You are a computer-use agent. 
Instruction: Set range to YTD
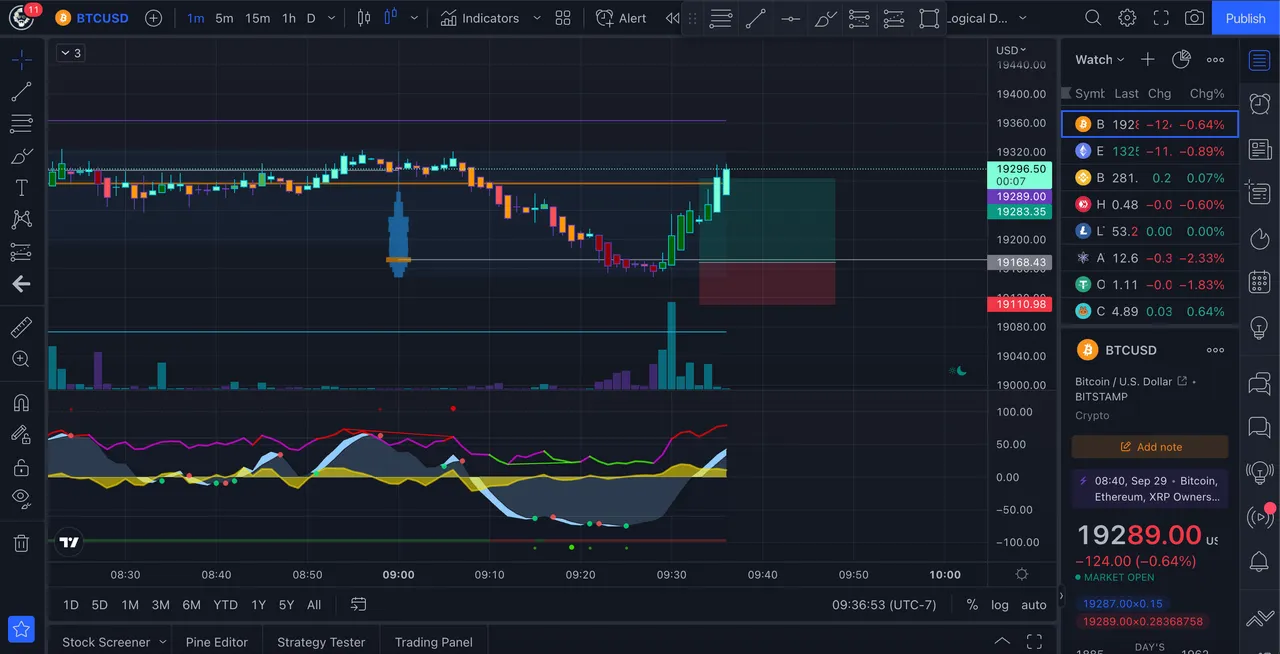tap(226, 604)
